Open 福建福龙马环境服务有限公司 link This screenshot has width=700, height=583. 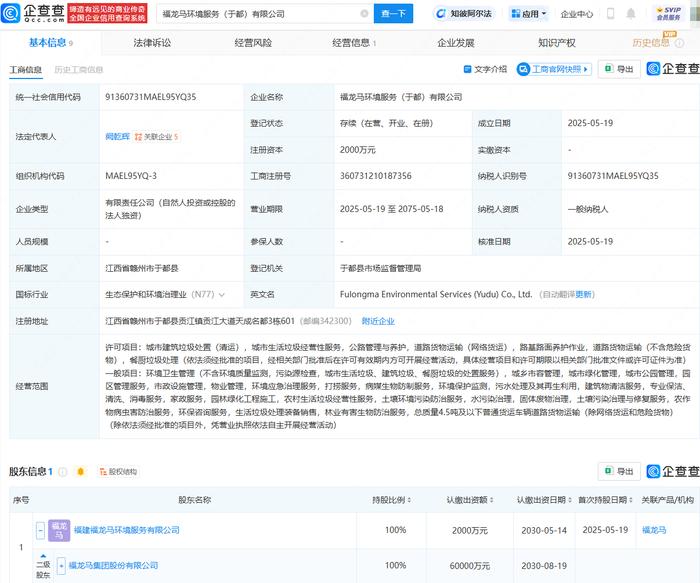(127, 530)
